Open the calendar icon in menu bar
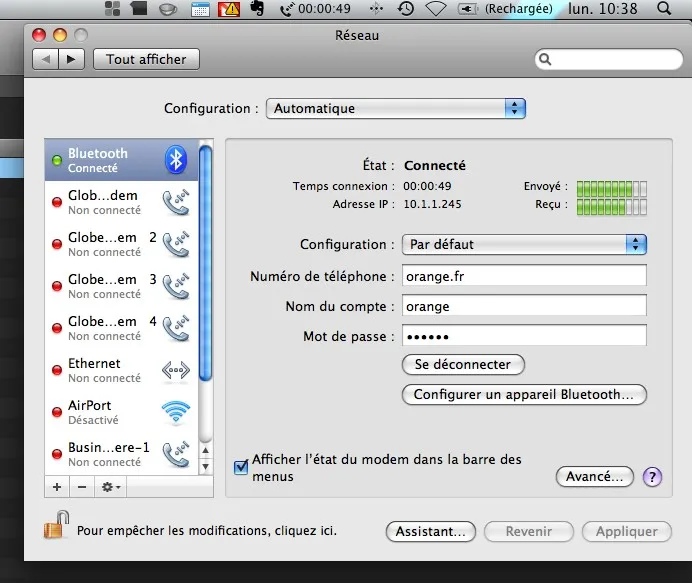 [200, 9]
